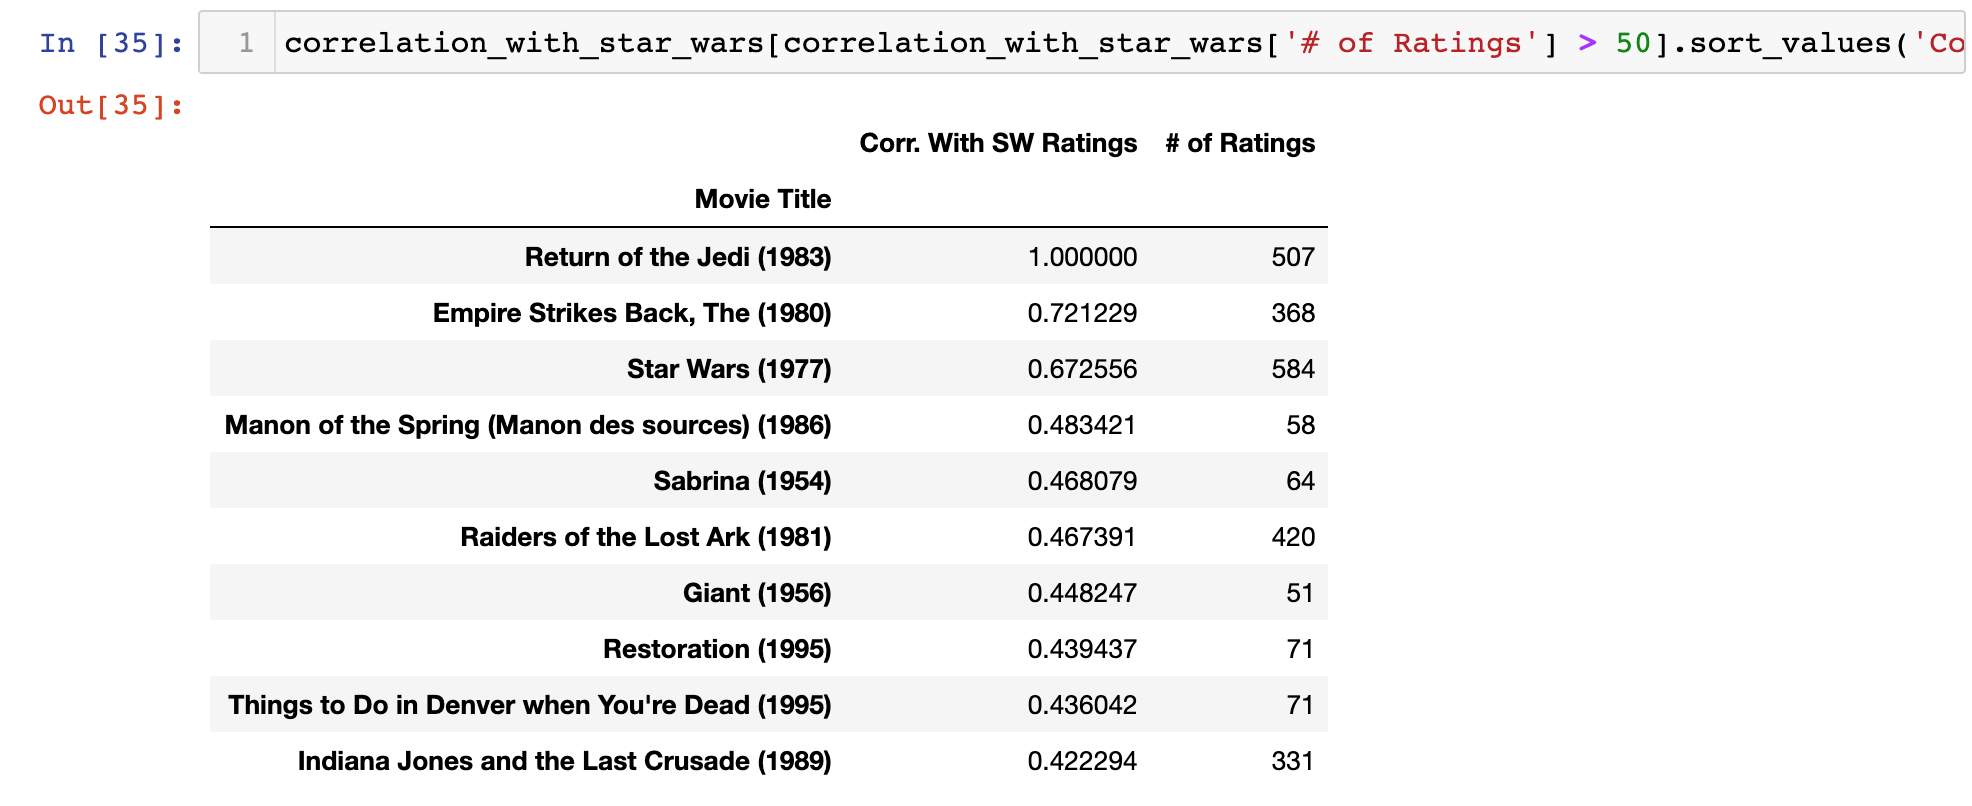Click ratings count 51
This screenshot has width=1972, height=806.
tap(1300, 593)
